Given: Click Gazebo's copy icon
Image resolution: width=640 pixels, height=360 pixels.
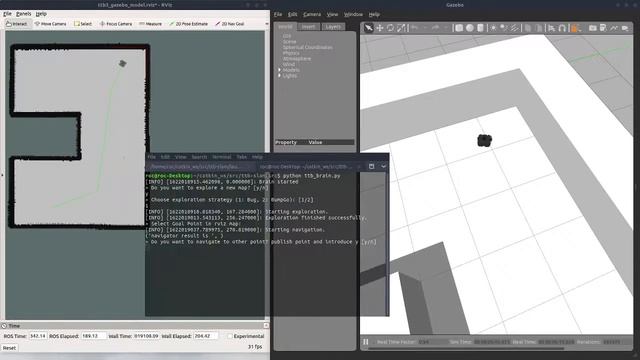Looking at the screenshot, I should tap(528, 28).
